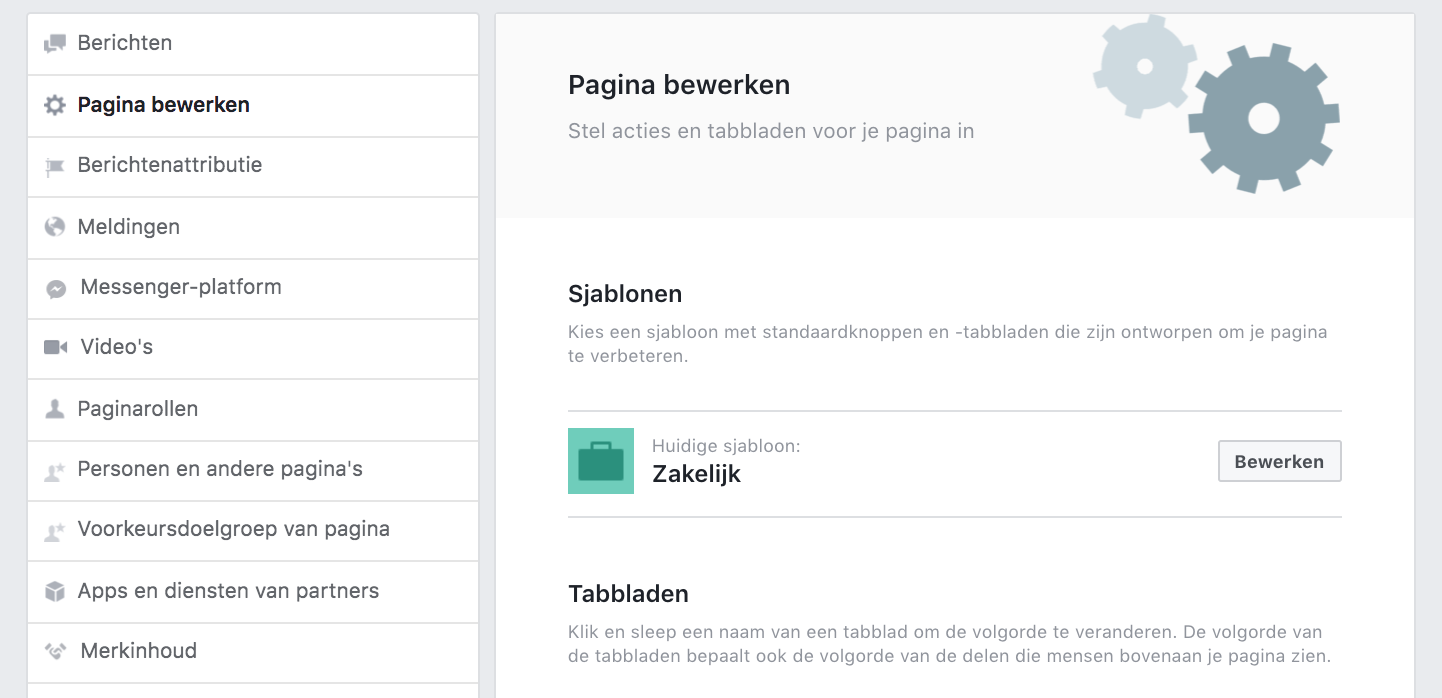This screenshot has height=698, width=1442.
Task: Click the Voorkeursdoelgroep person-plus icon
Action: (57, 530)
